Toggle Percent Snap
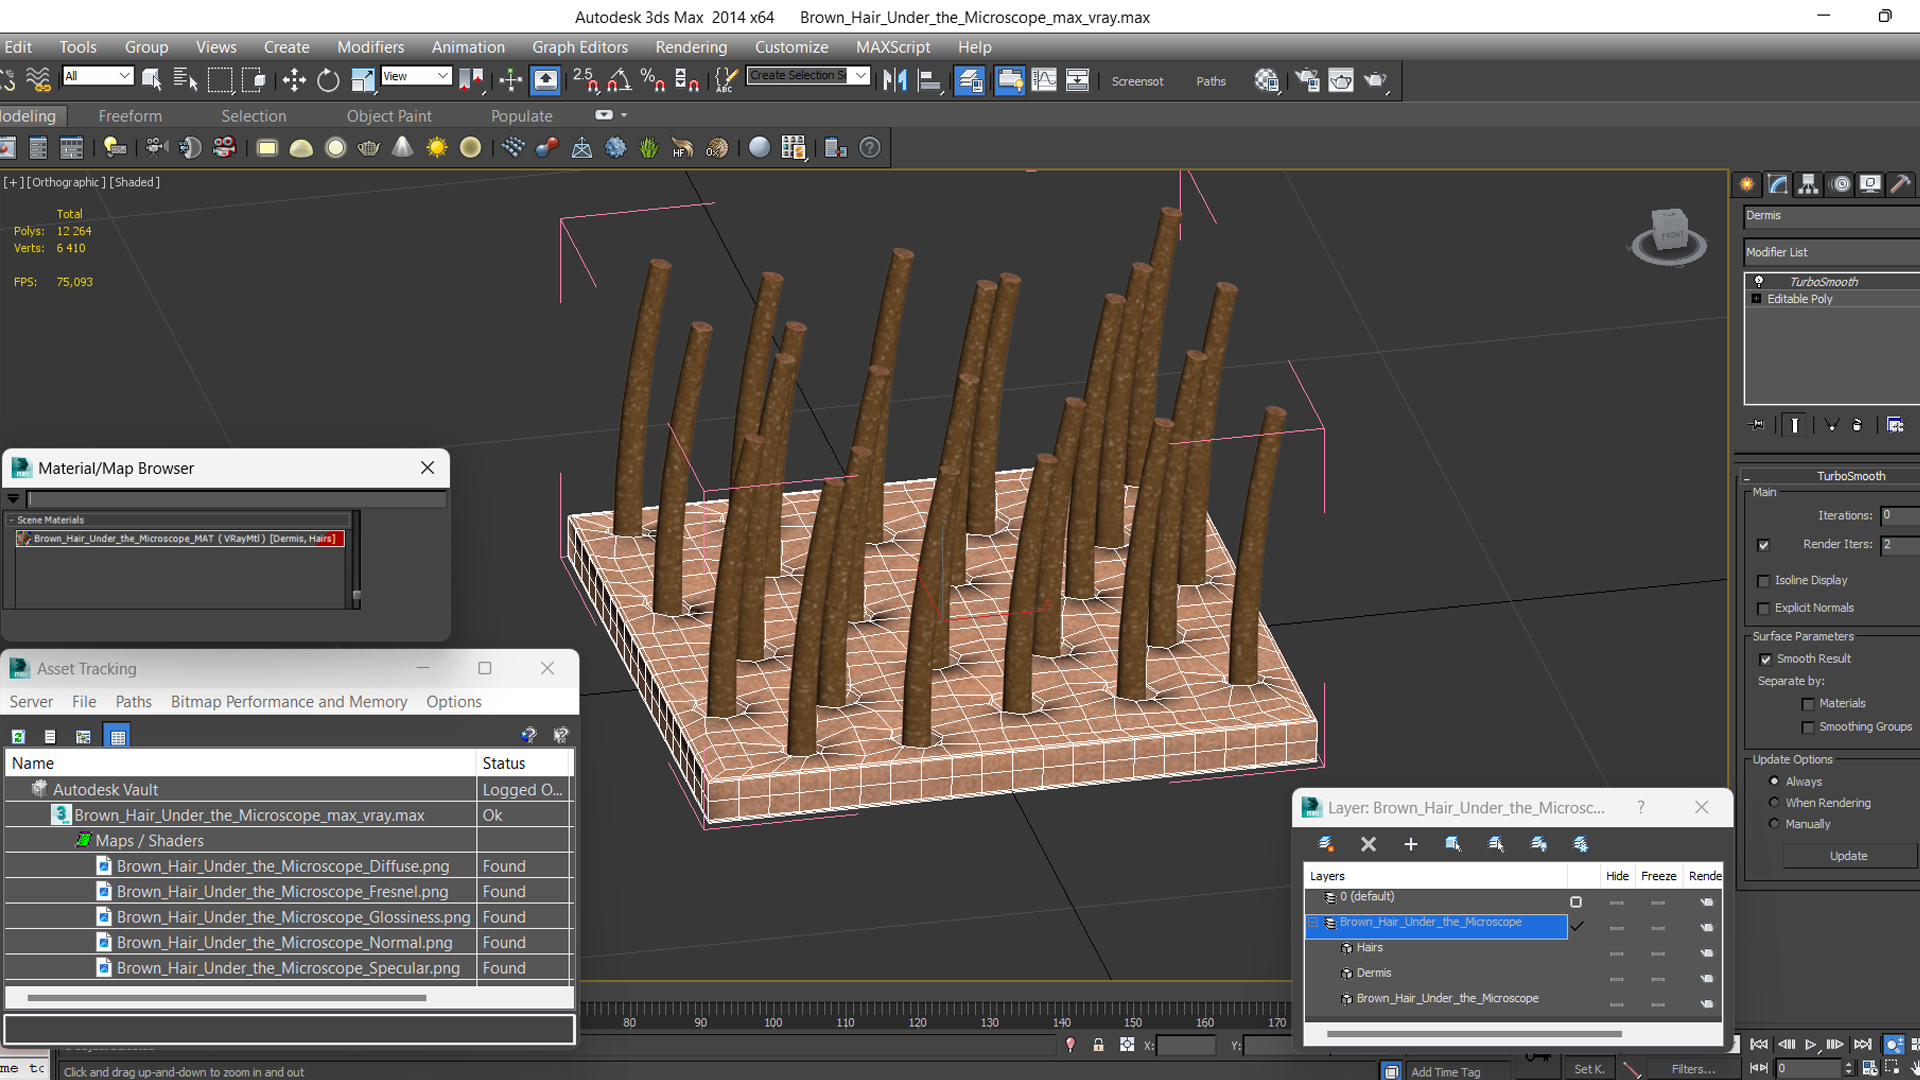The height and width of the screenshot is (1080, 1920). click(x=653, y=80)
